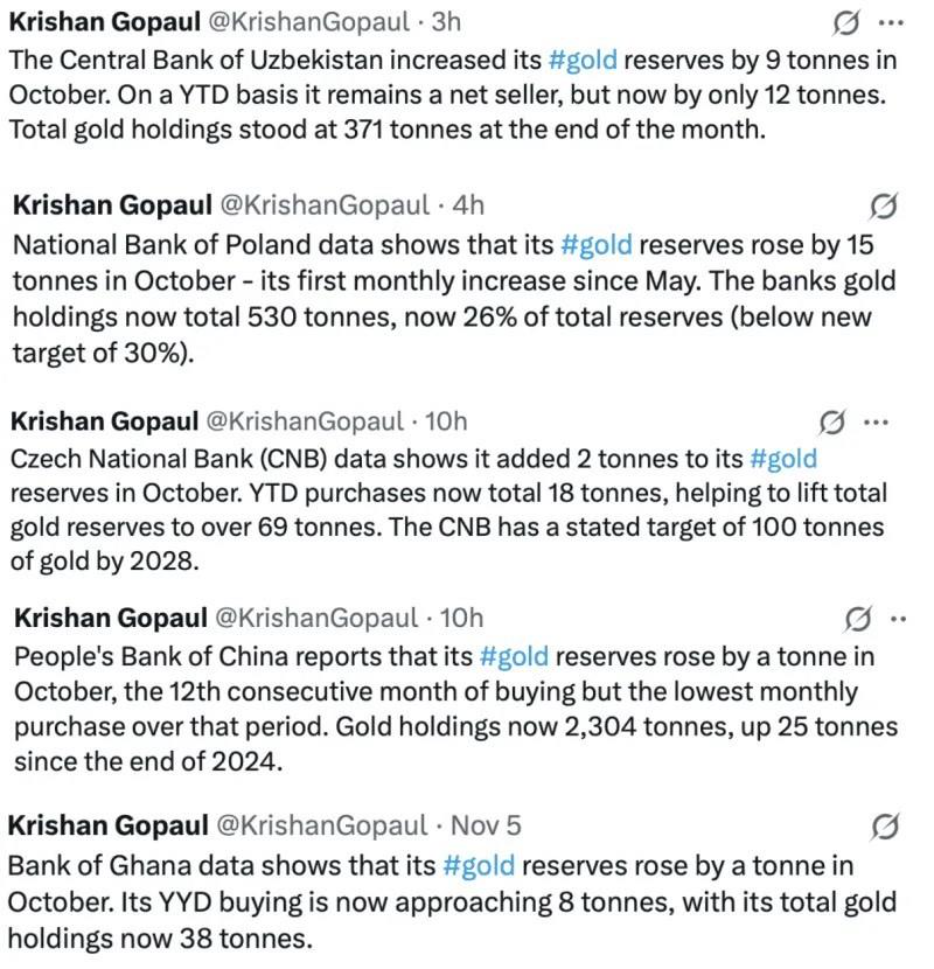The image size is (934, 969).
Task: Click Grok icon on the Poland gold tweet
Action: (884, 206)
